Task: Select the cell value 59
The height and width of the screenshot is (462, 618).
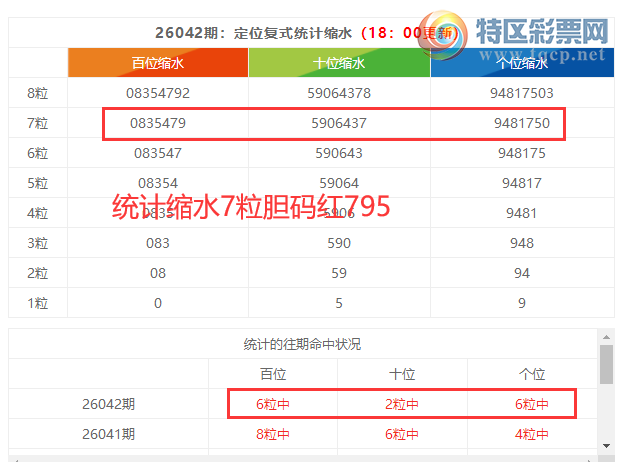Action: click(x=339, y=273)
